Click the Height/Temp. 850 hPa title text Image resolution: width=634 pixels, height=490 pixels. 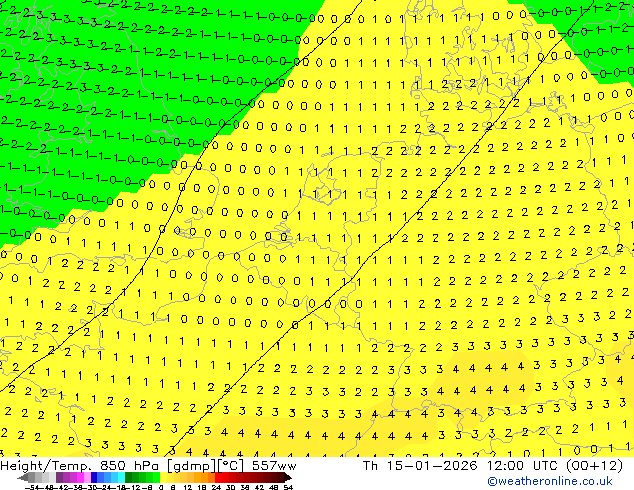tap(80, 466)
